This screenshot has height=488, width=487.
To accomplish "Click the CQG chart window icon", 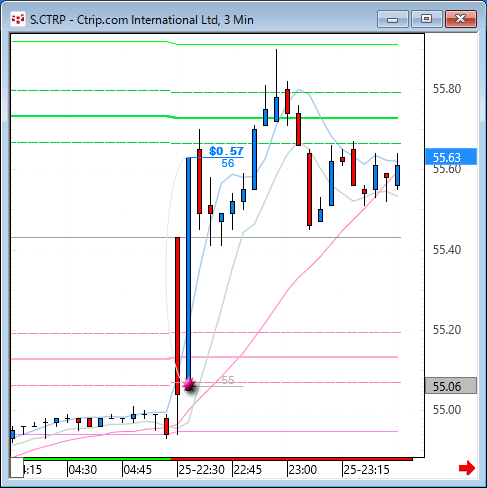I will [x=18, y=19].
